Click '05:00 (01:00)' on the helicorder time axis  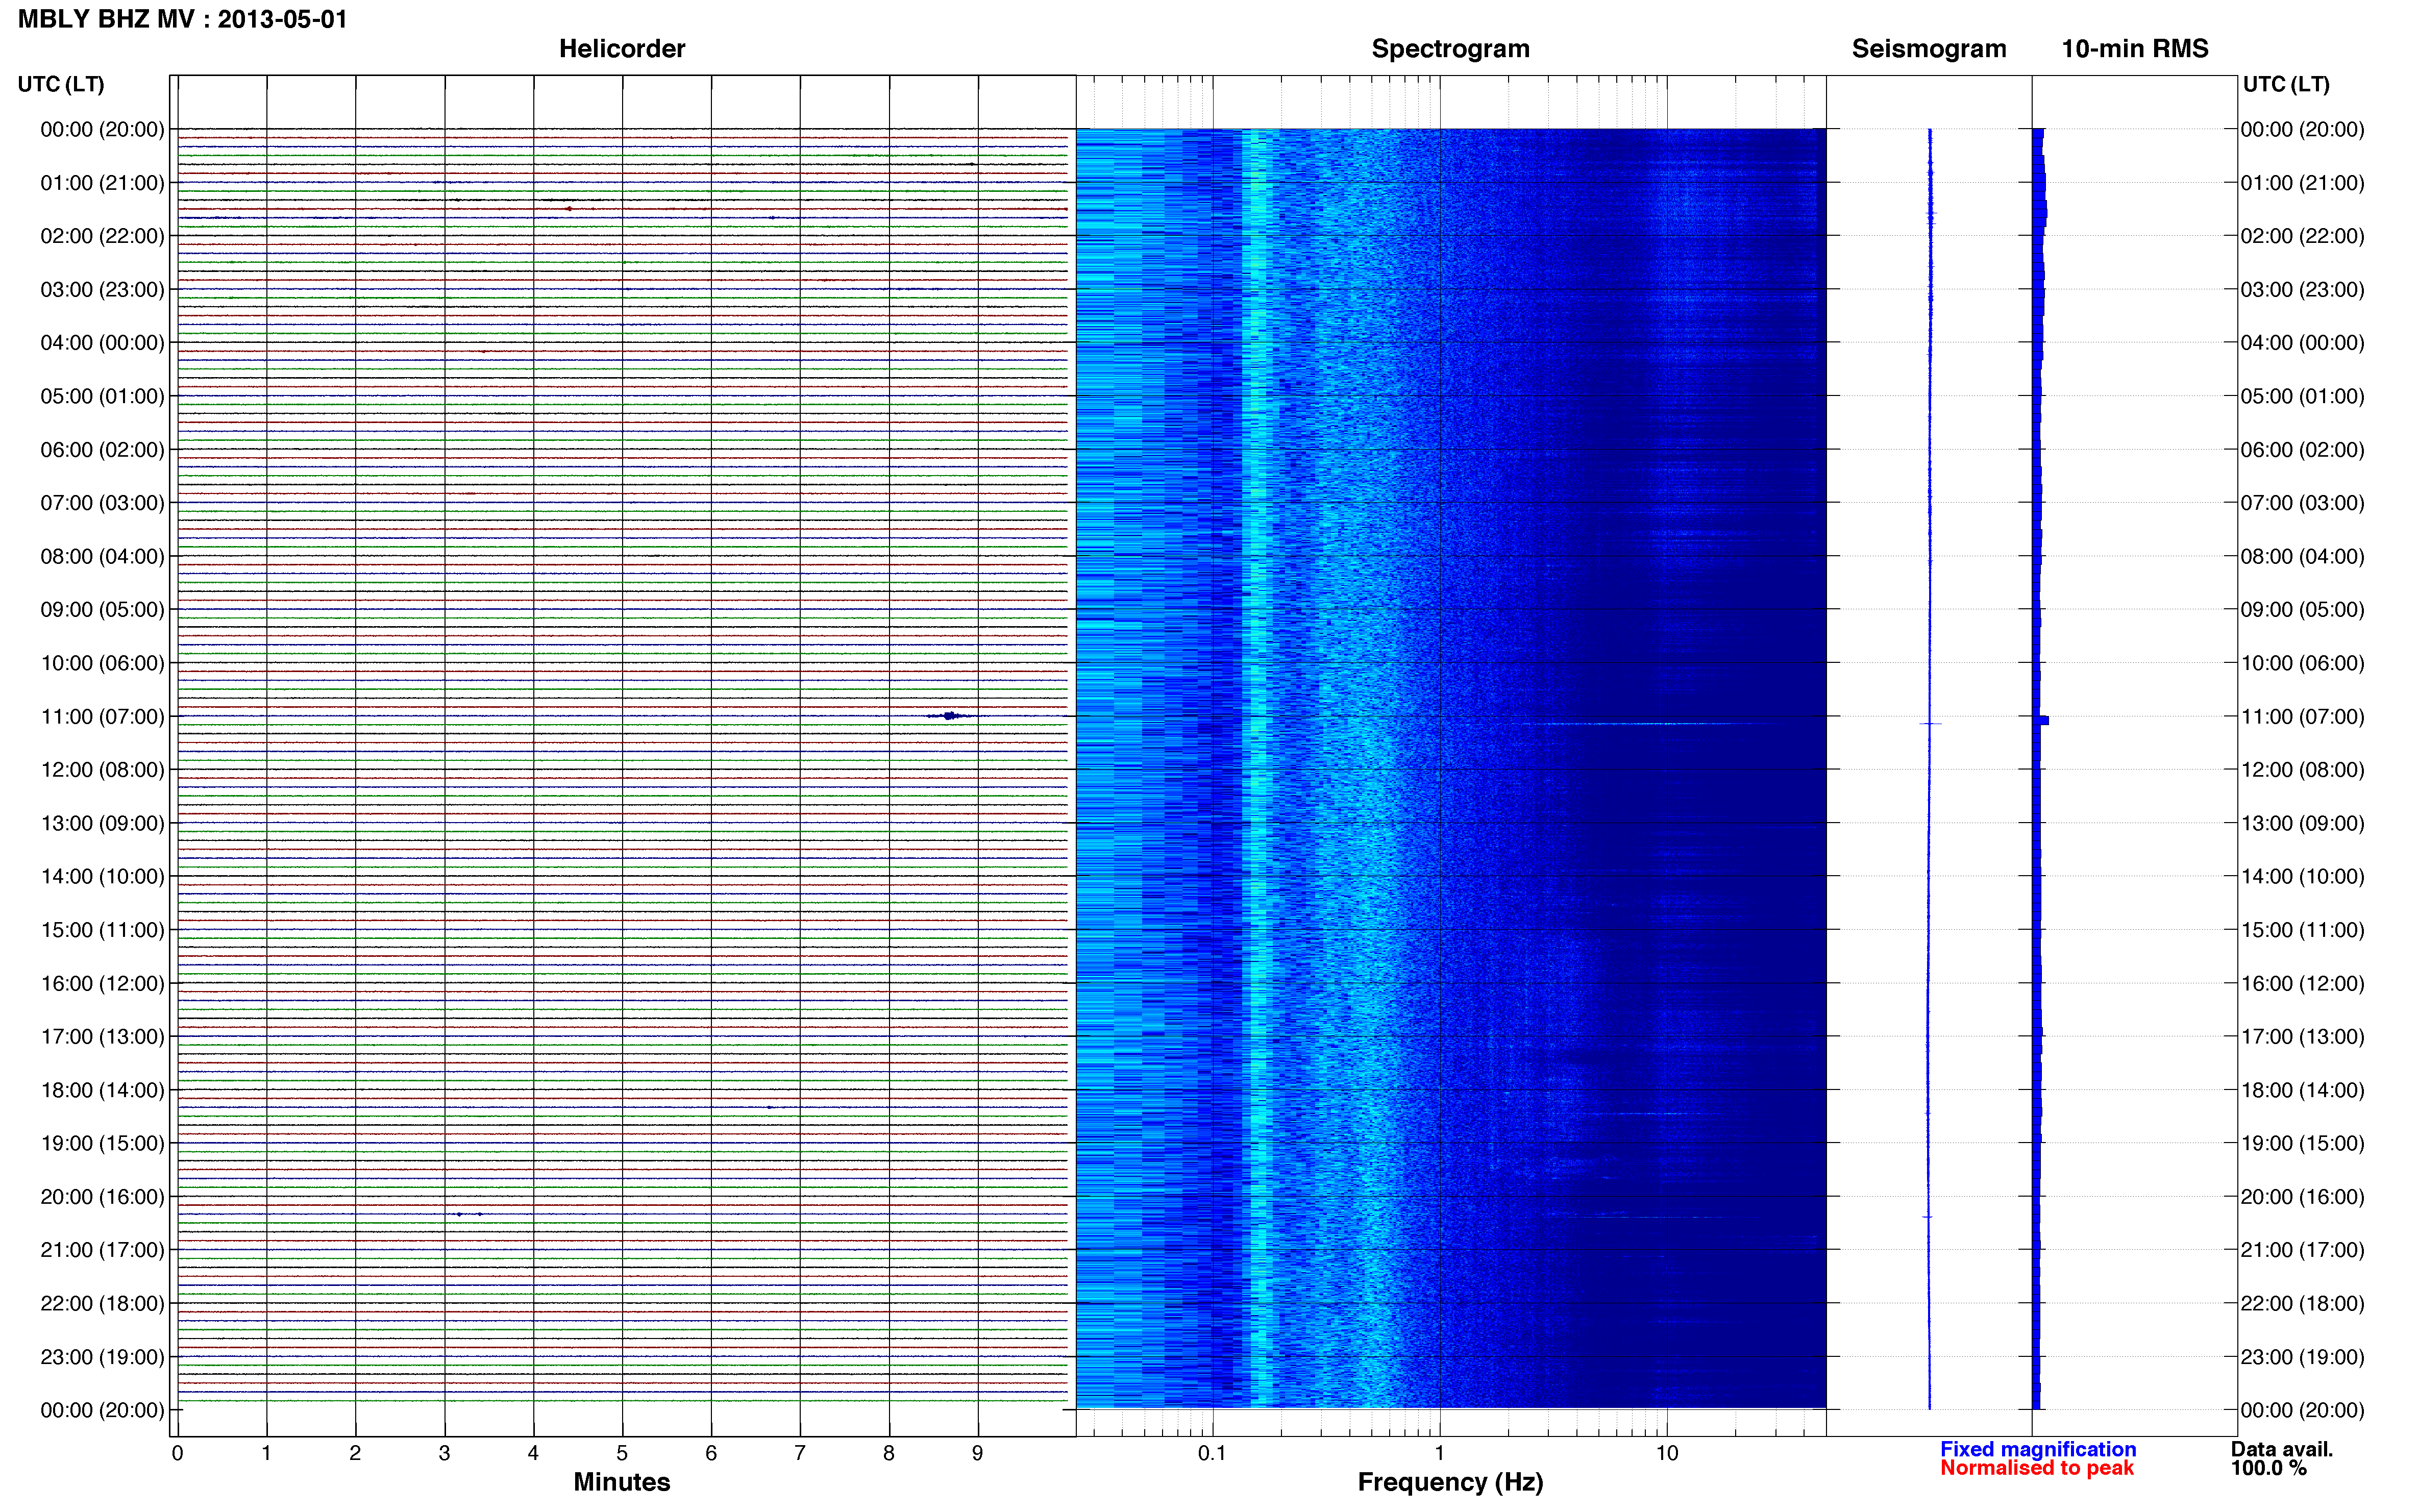pyautogui.click(x=102, y=396)
